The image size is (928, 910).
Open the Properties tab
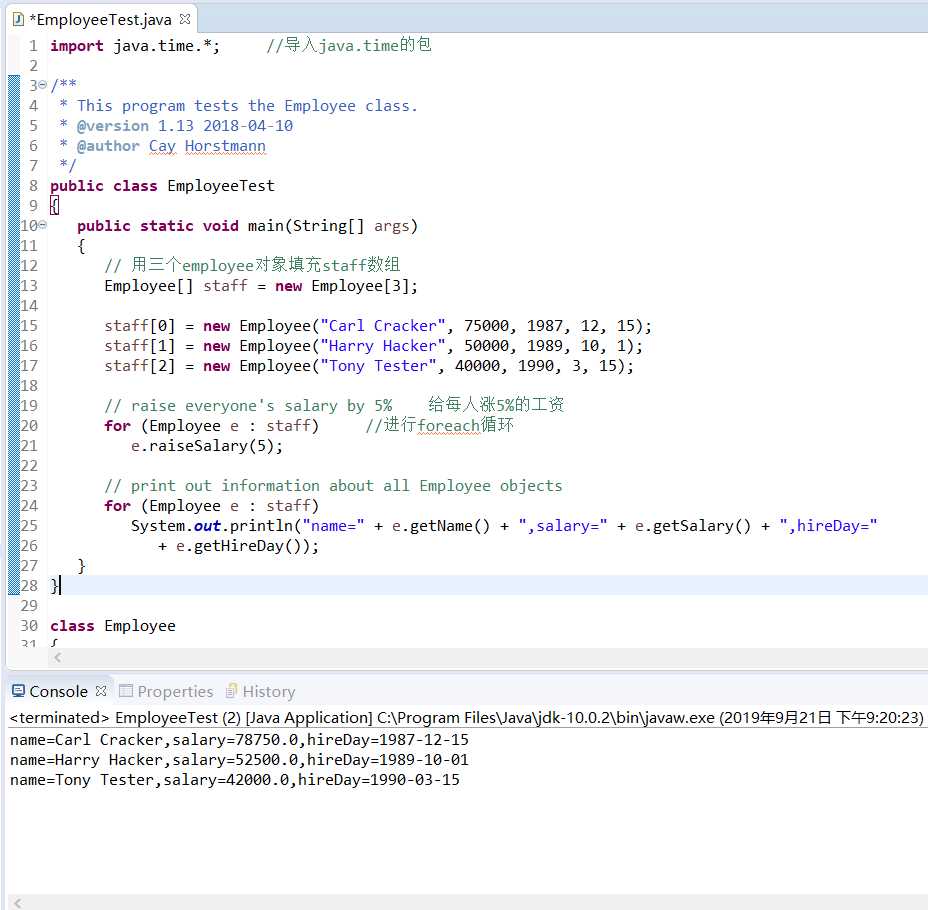[x=175, y=691]
